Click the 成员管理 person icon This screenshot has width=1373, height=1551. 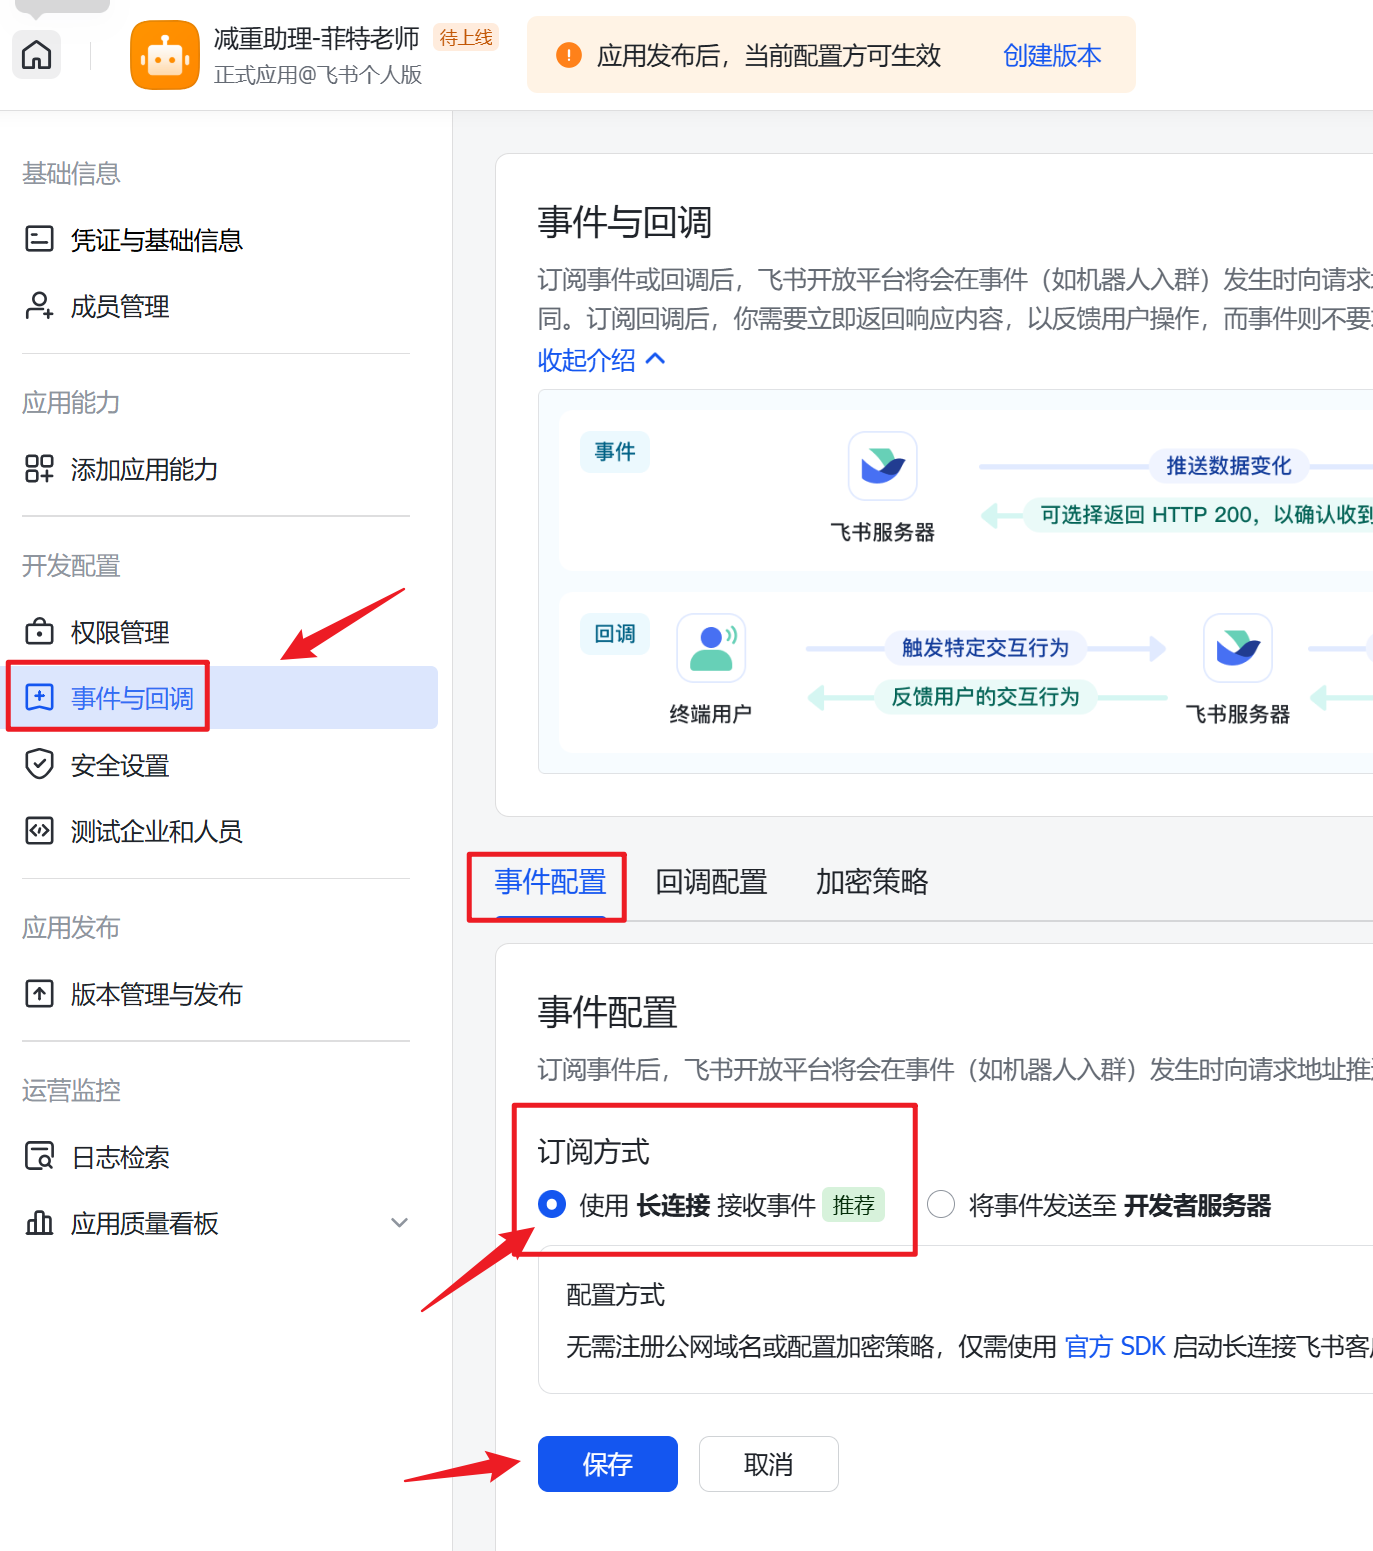coord(39,306)
